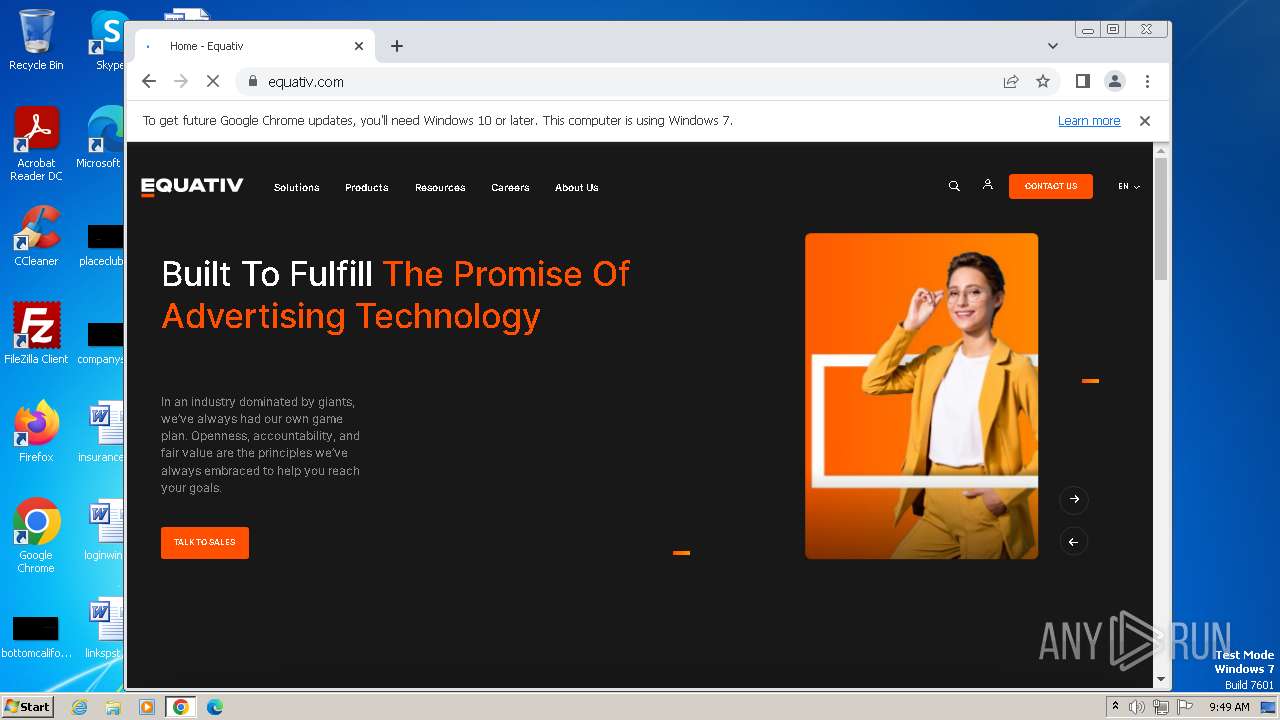The image size is (1280, 720).
Task: Click the site lock icon
Action: [x=252, y=82]
